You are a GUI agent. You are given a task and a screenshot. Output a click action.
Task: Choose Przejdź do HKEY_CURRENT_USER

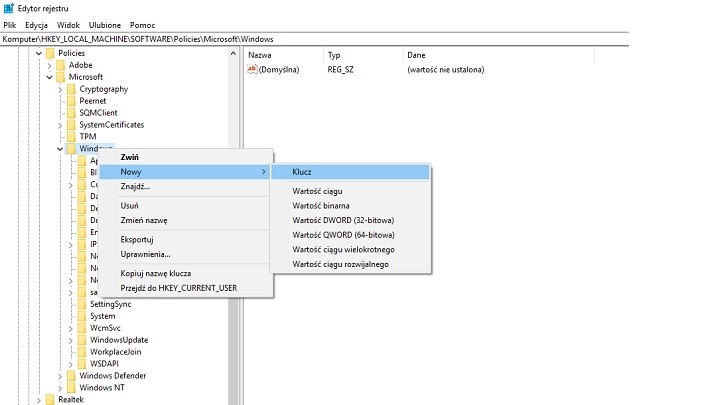coord(186,288)
